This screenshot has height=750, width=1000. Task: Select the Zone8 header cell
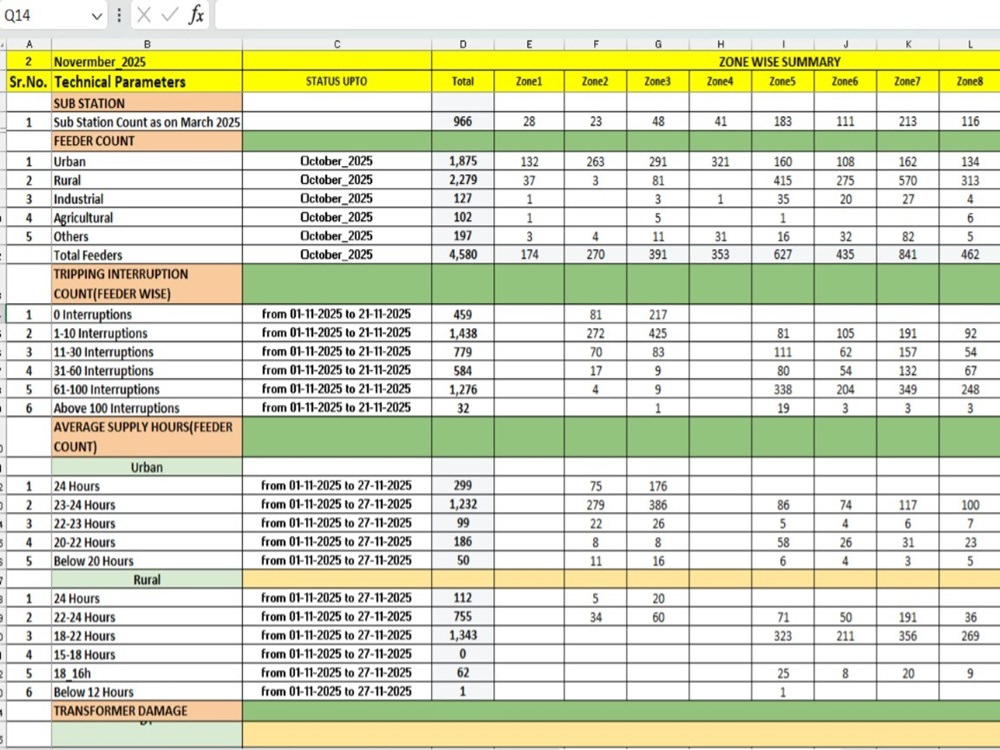click(970, 82)
